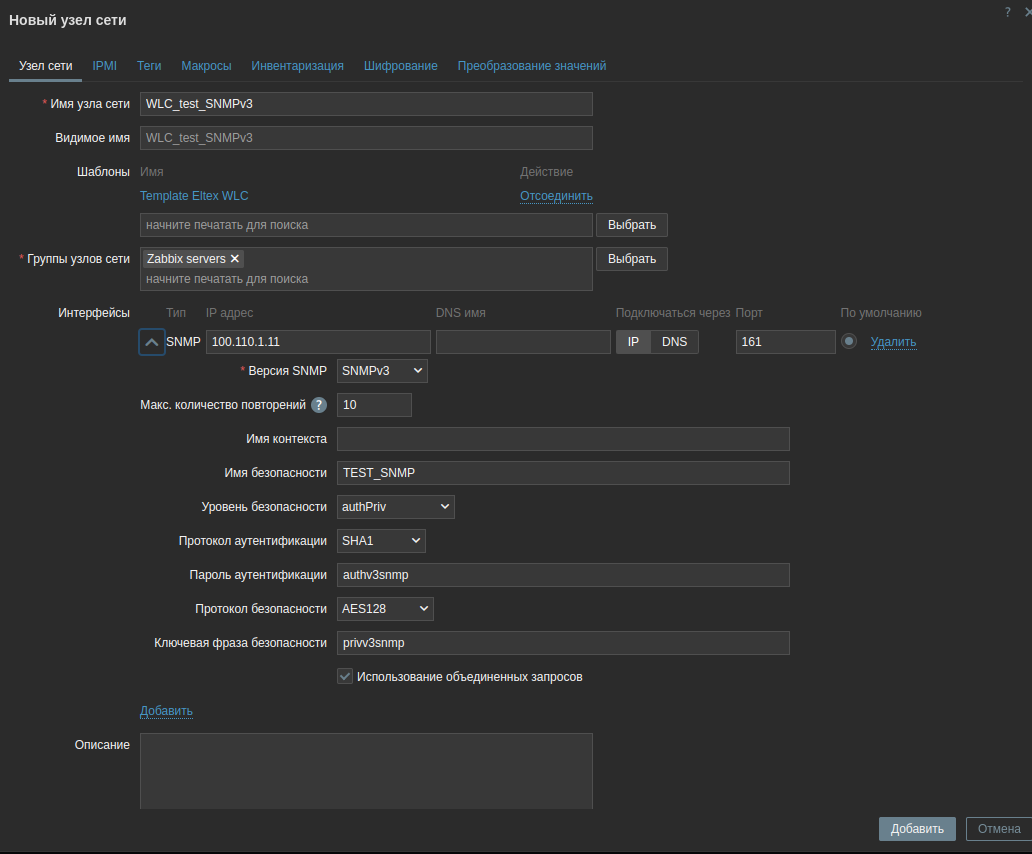Click the Описание description text area
Screen dimensions: 1032x854
pyautogui.click(x=366, y=770)
